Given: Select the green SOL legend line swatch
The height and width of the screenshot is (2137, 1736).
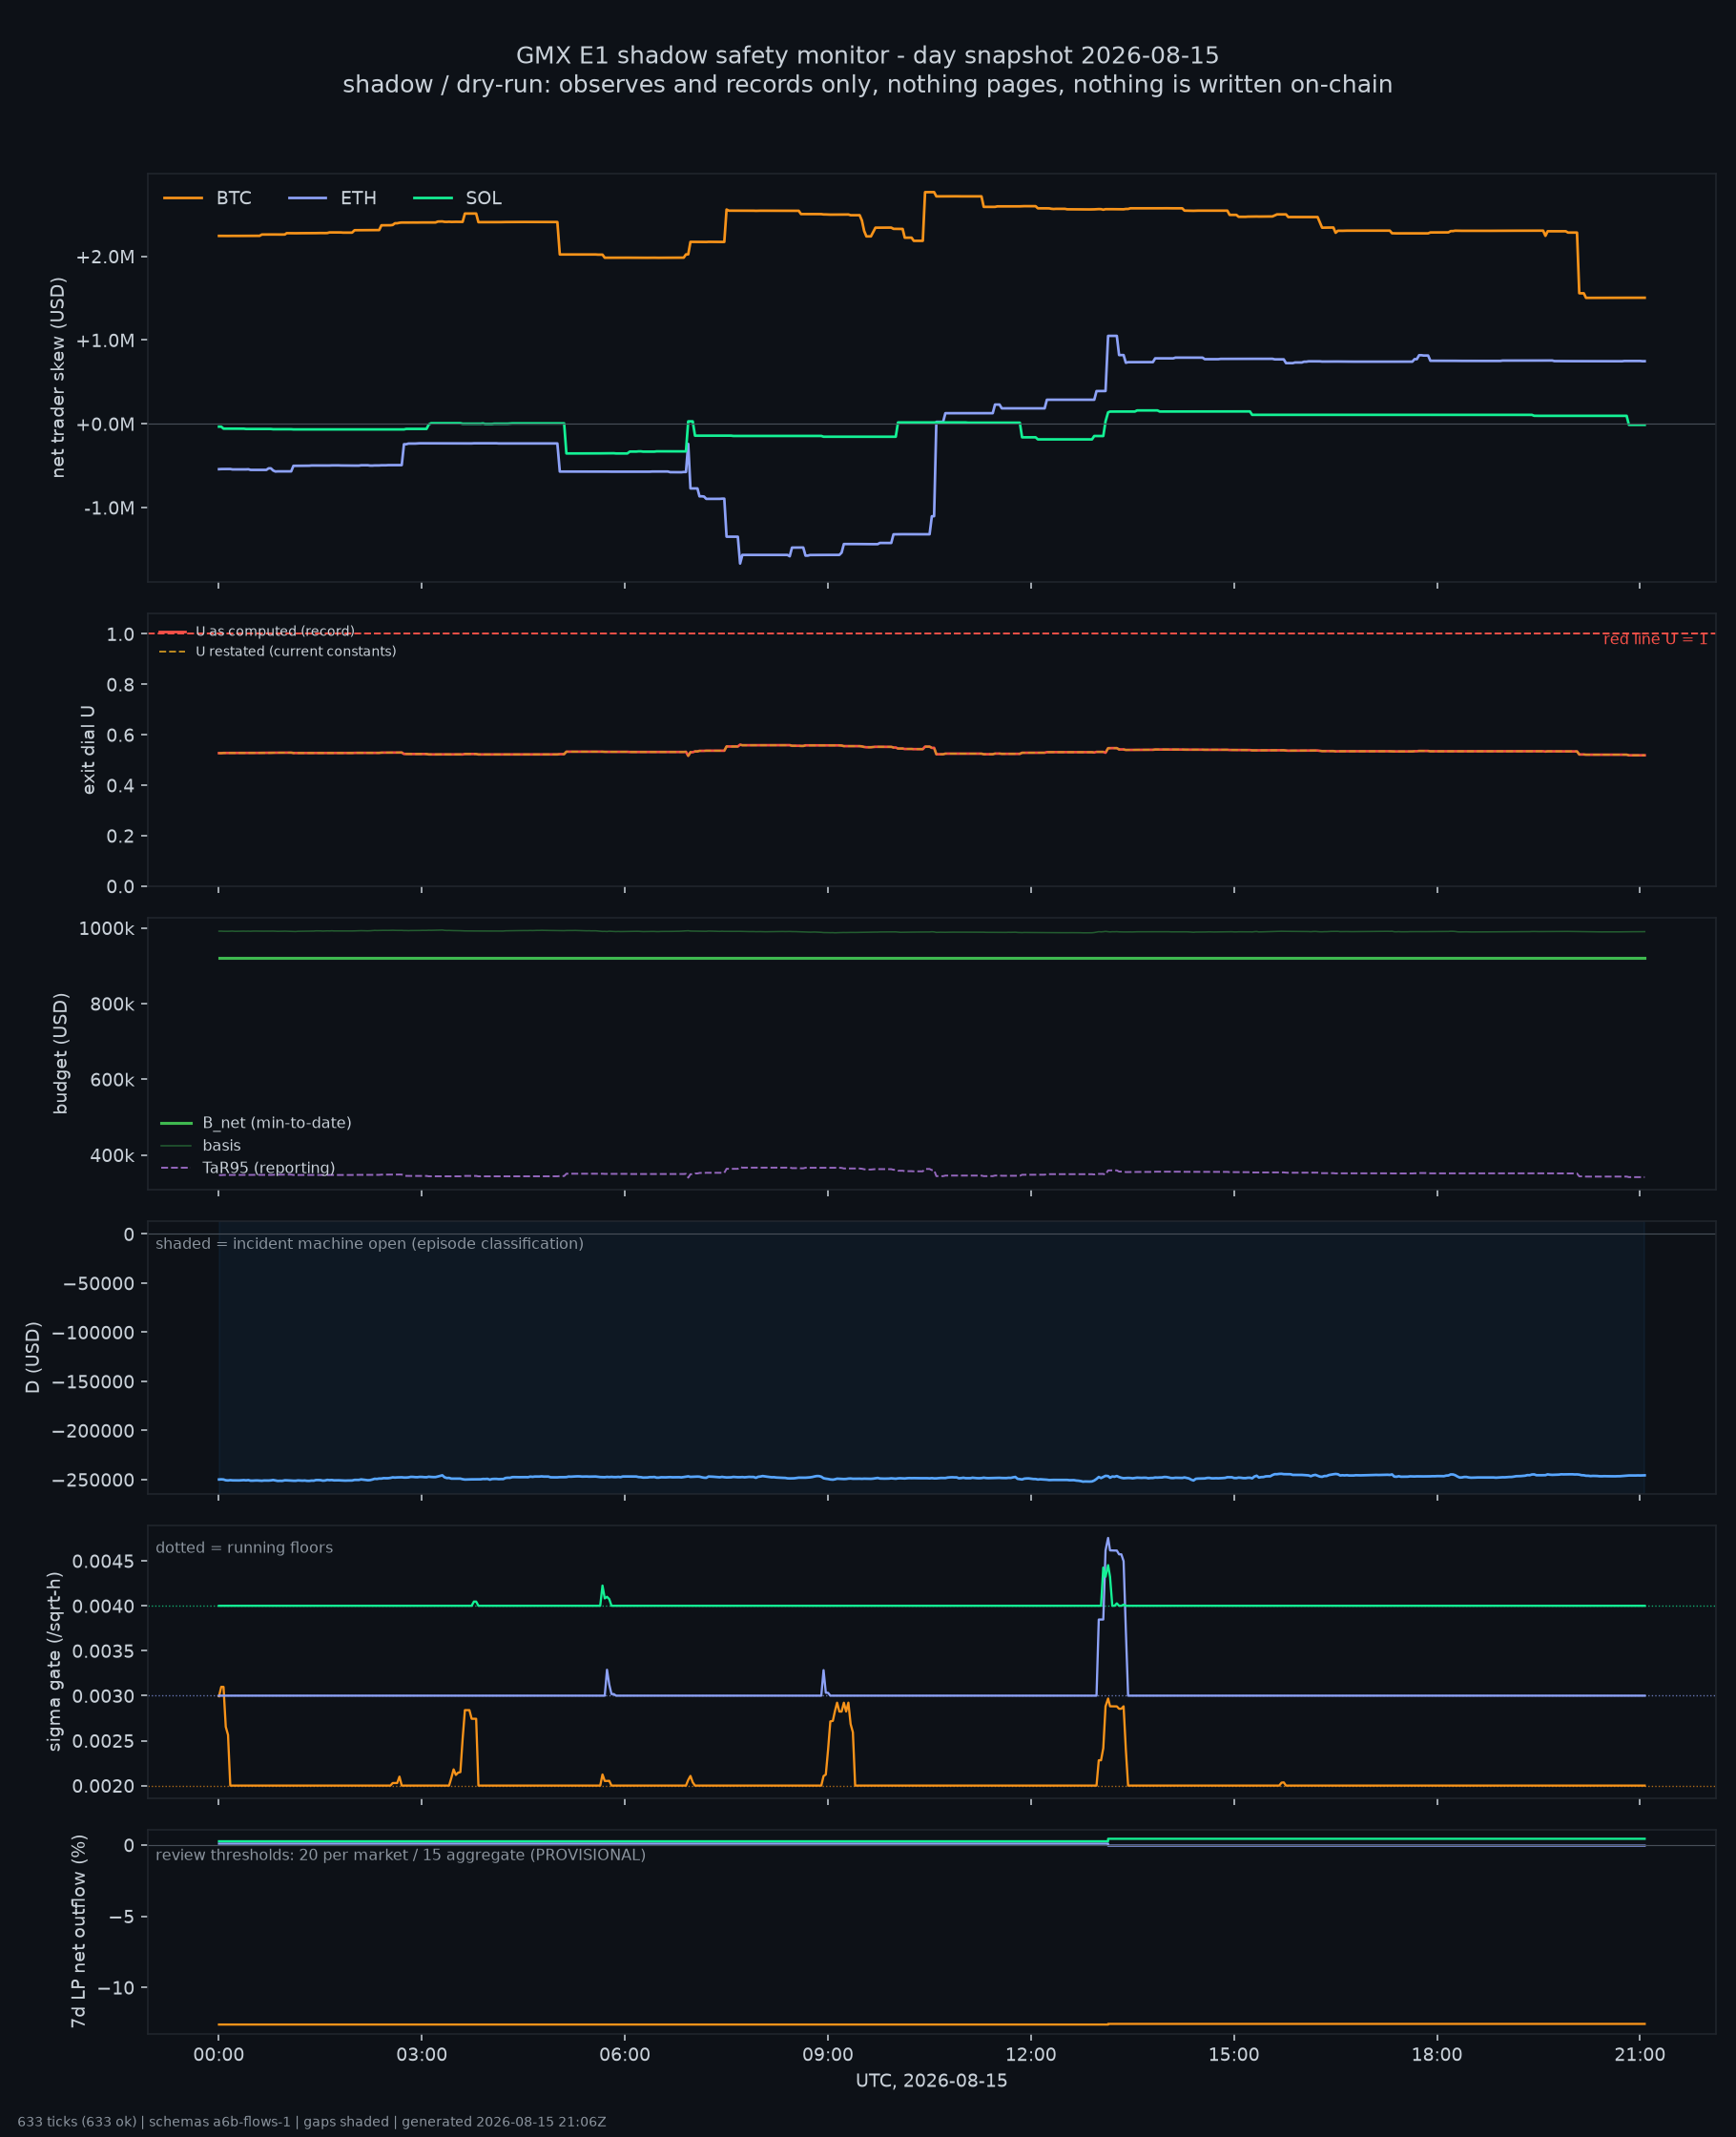Looking at the screenshot, I should pos(433,198).
